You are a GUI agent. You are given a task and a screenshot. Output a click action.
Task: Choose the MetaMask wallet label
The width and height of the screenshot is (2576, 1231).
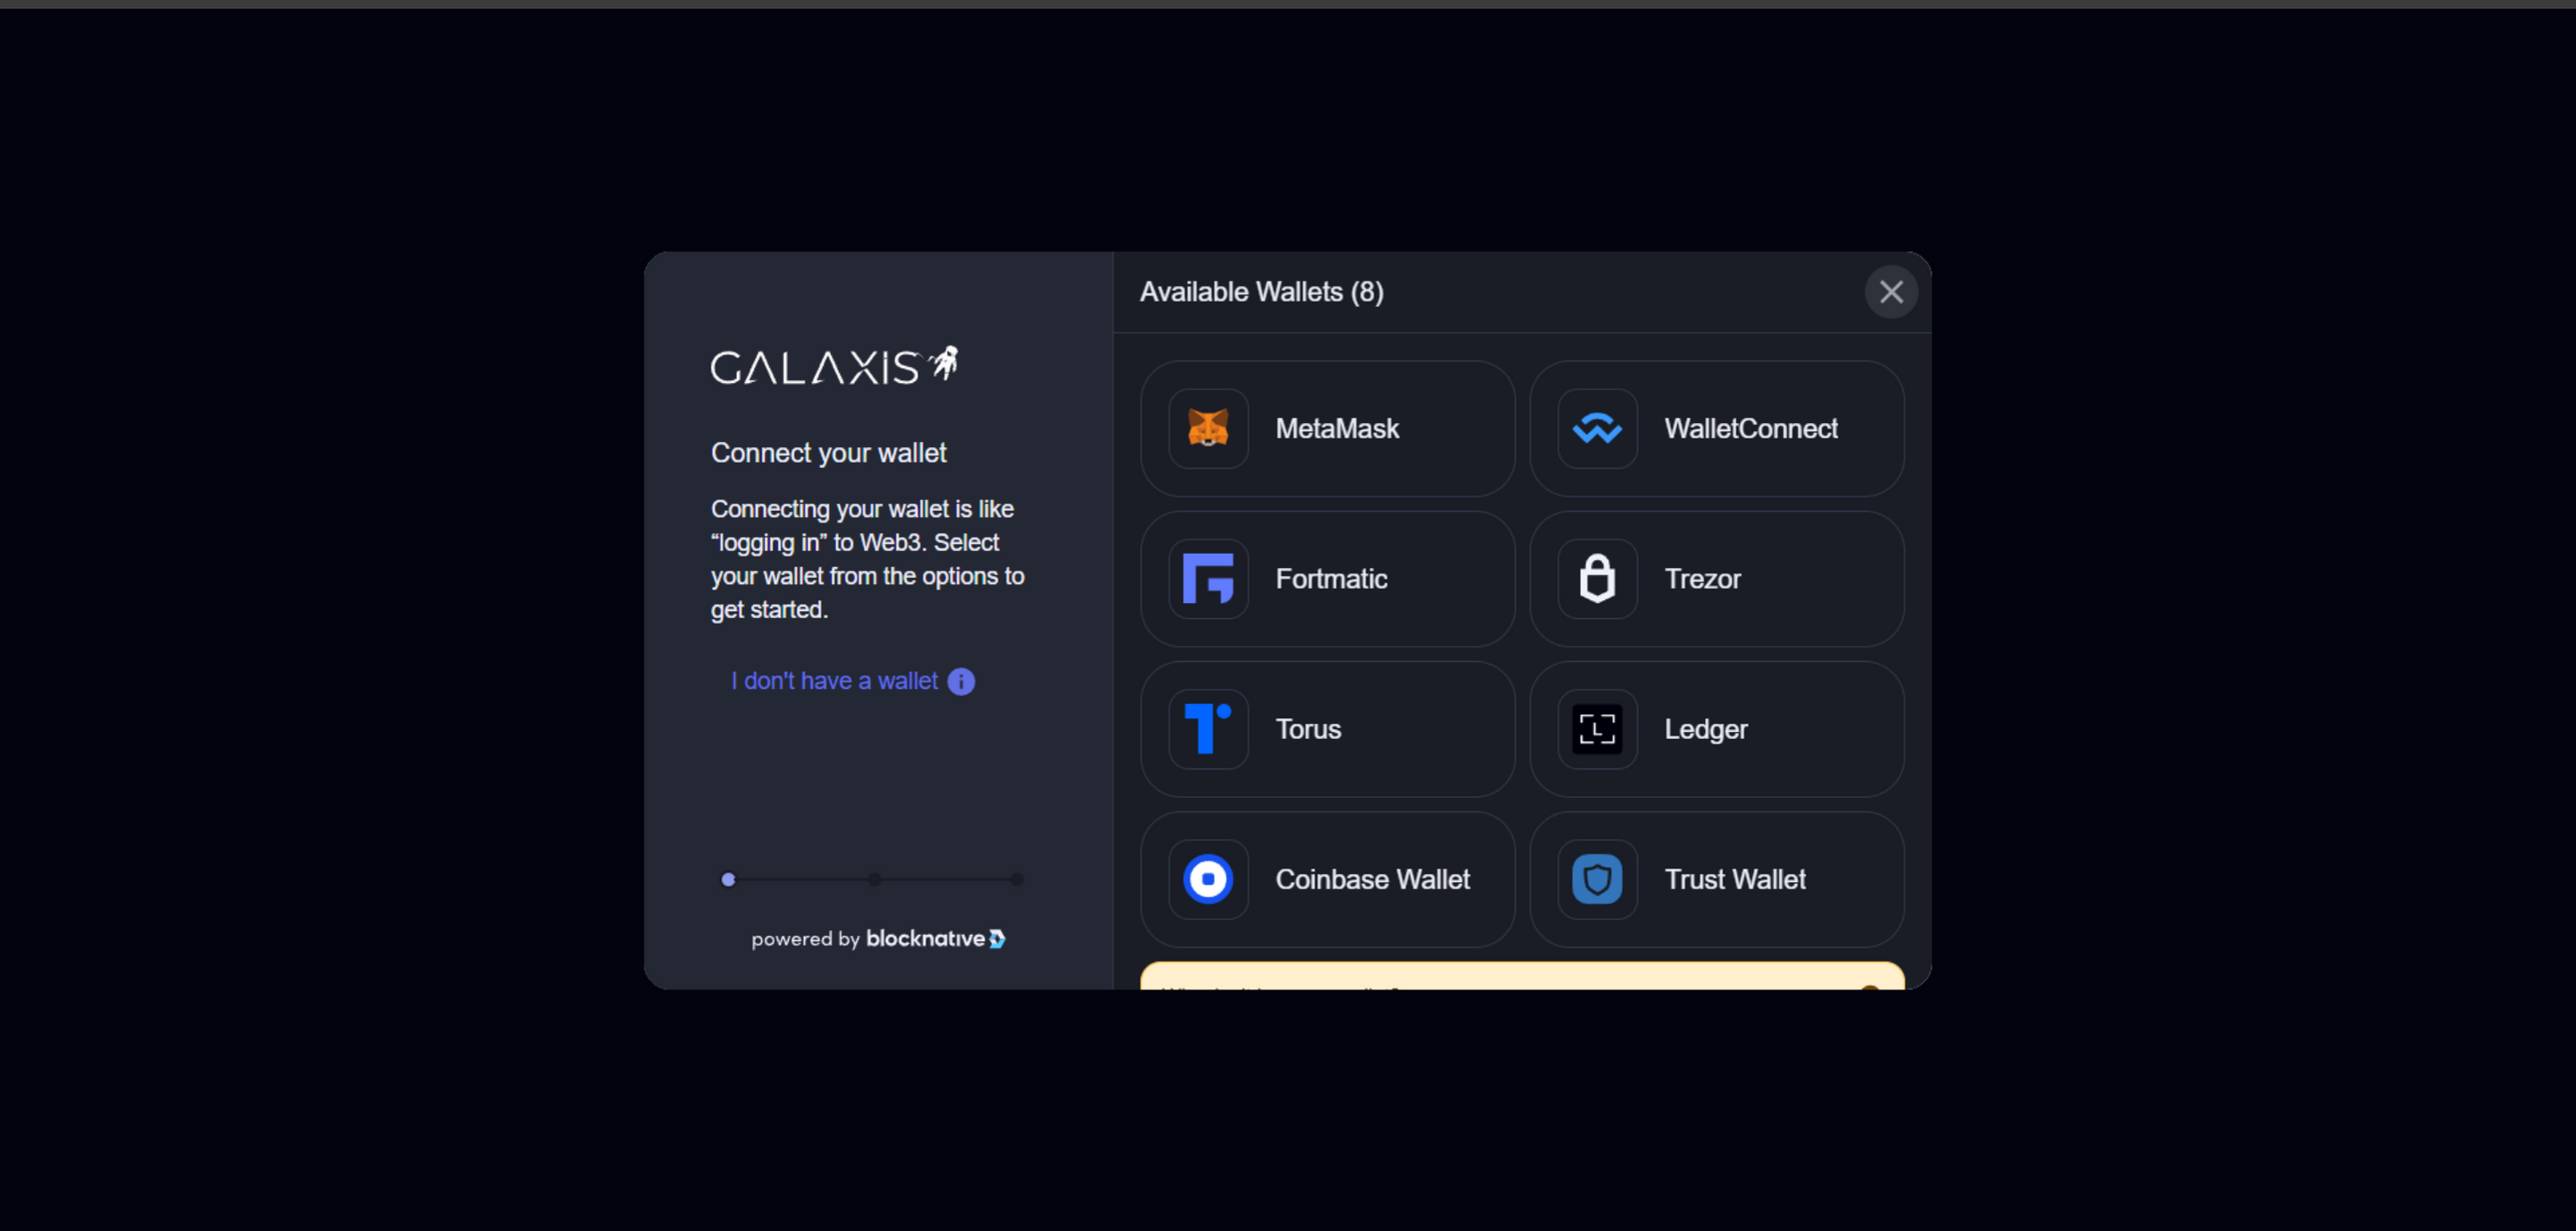pos(1337,428)
